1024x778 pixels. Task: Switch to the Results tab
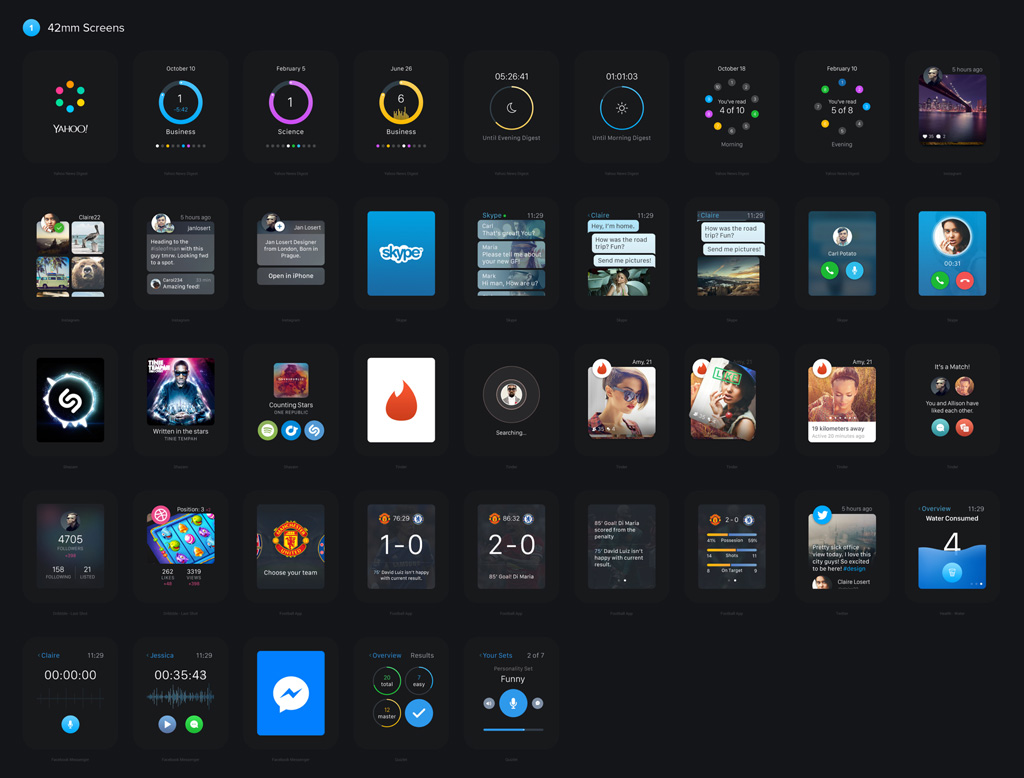click(422, 655)
